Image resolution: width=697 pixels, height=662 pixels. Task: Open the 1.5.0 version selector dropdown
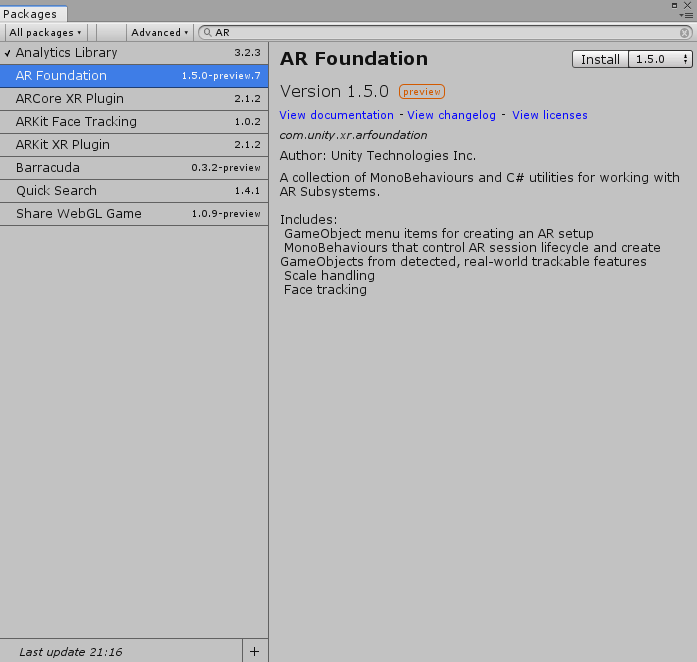(x=661, y=59)
